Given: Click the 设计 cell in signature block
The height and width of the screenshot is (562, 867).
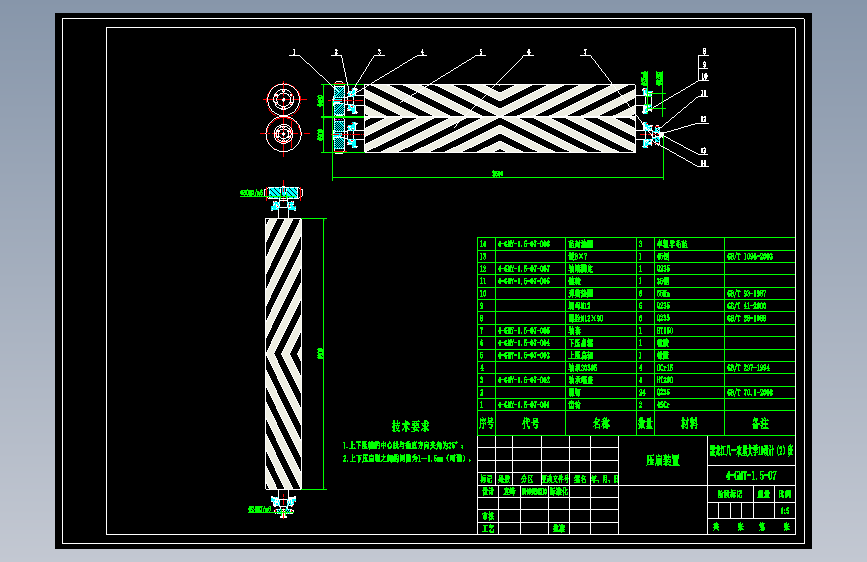Looking at the screenshot, I should pos(488,491).
